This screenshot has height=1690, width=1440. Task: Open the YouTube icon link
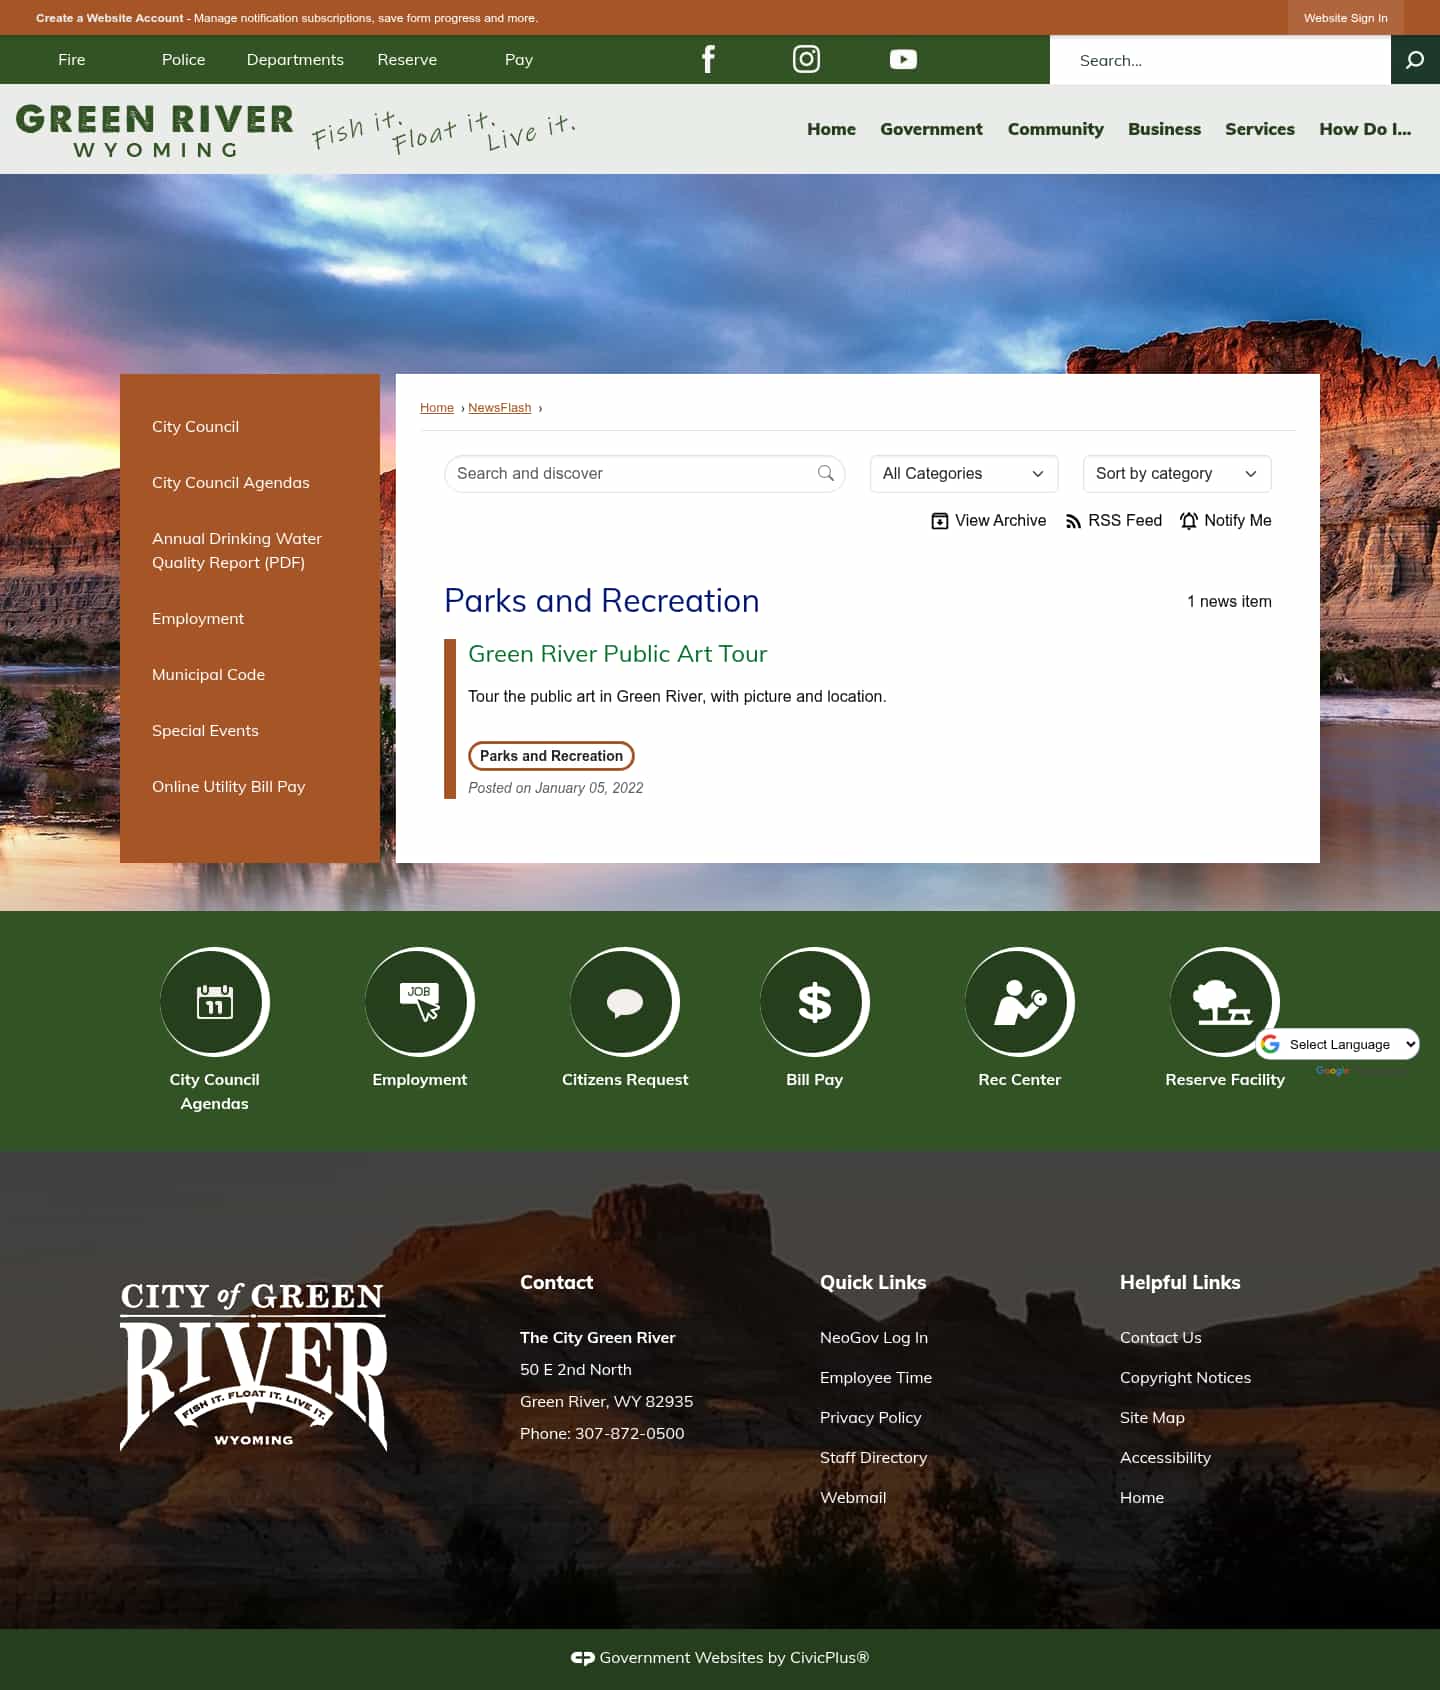[x=903, y=60]
